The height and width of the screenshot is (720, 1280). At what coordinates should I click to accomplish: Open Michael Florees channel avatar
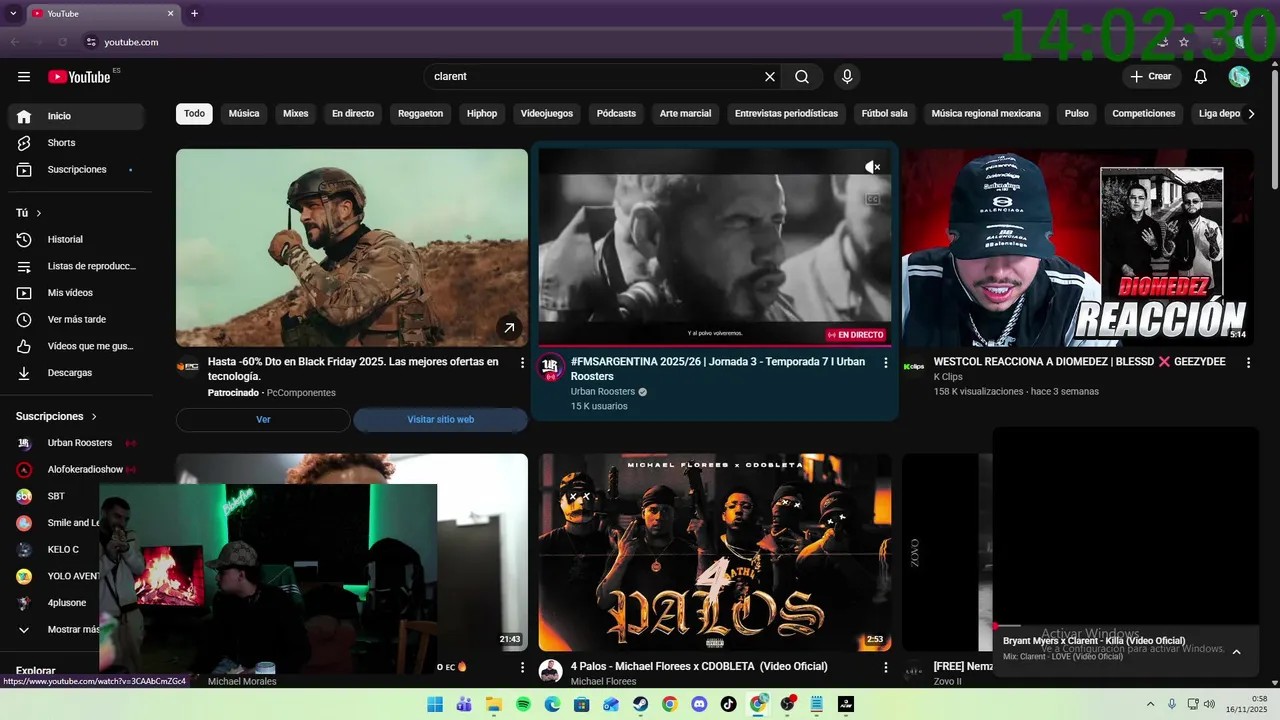coord(550,671)
